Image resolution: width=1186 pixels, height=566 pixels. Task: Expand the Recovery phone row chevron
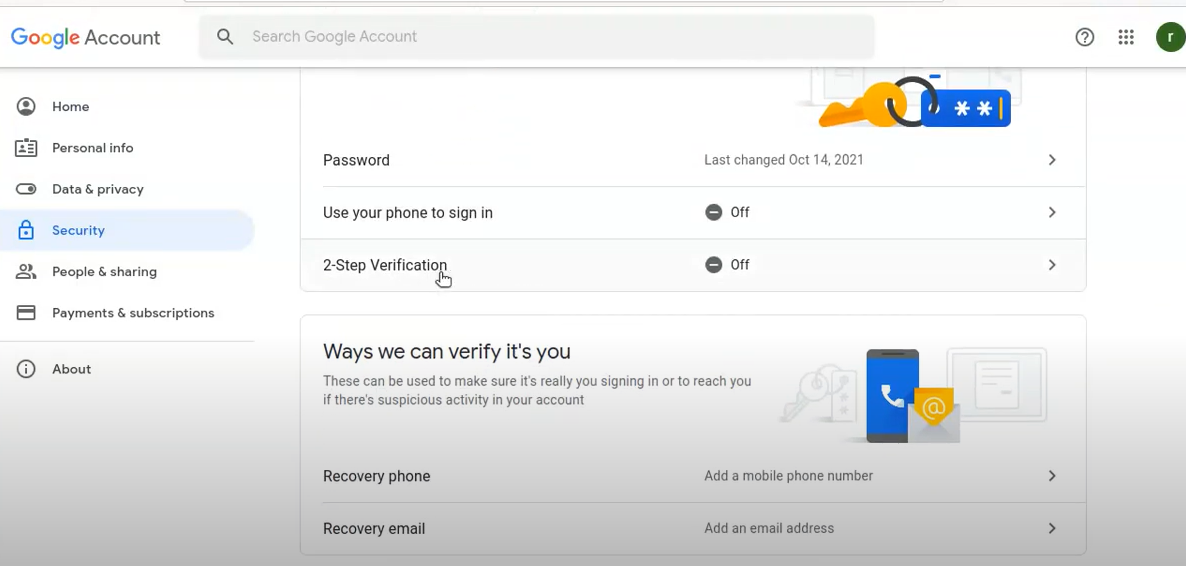[1052, 476]
